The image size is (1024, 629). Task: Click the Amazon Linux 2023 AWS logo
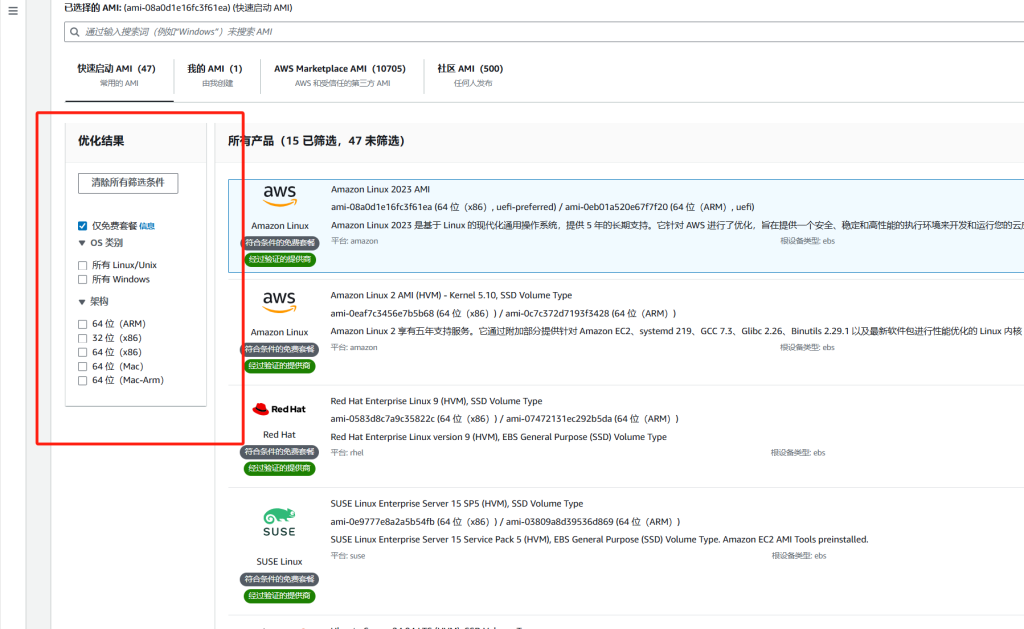[x=279, y=197]
